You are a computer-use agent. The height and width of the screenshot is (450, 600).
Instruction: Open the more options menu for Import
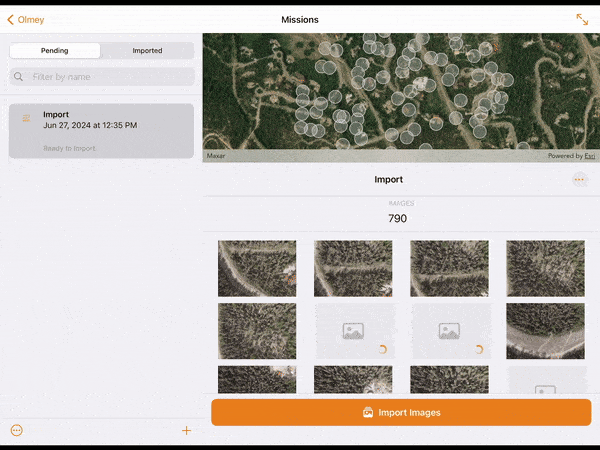point(580,179)
